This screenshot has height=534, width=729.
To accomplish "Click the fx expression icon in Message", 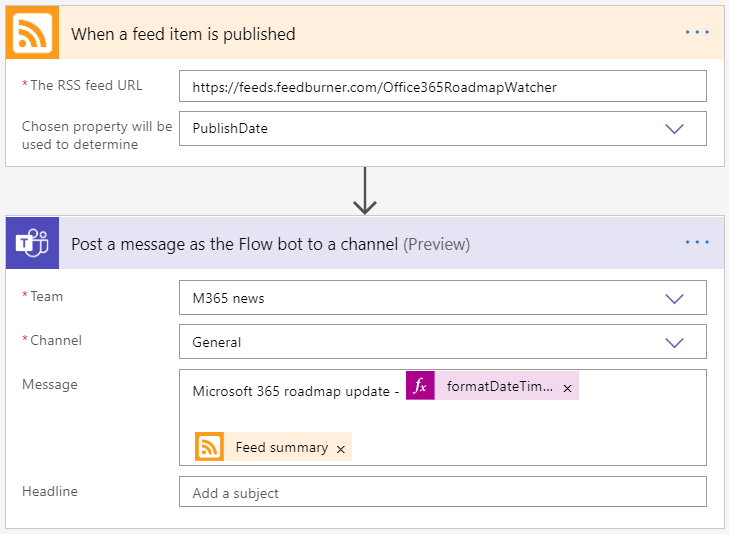I will pyautogui.click(x=420, y=387).
